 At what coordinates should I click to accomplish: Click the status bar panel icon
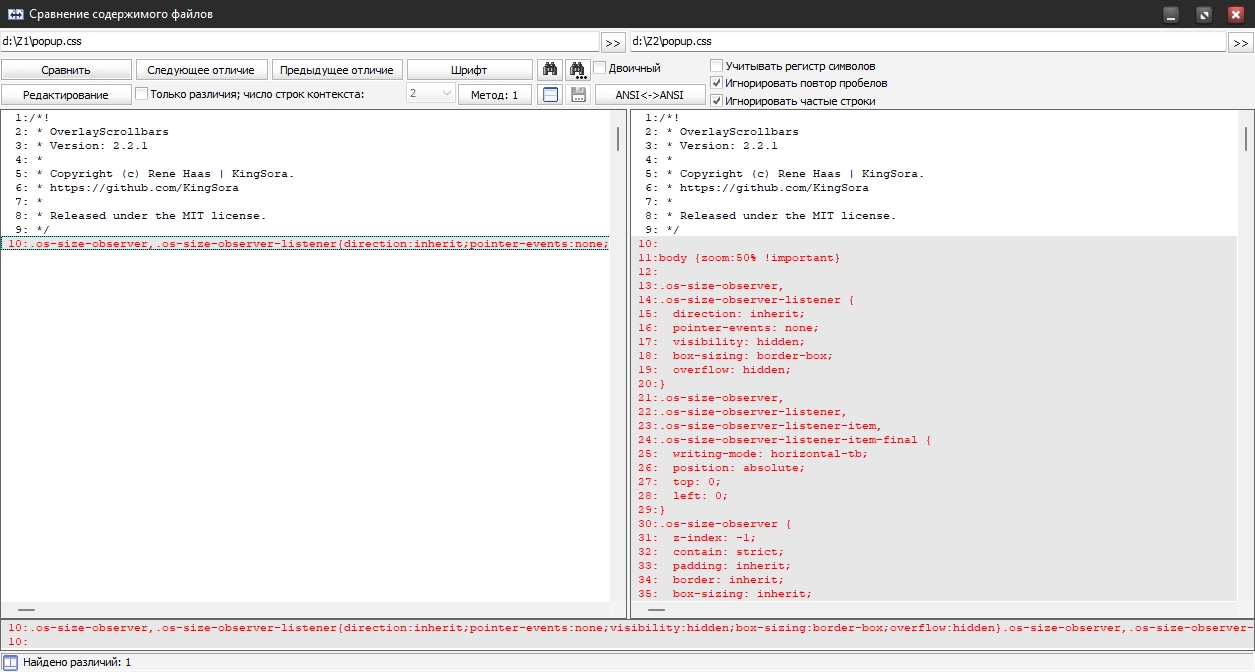10,662
